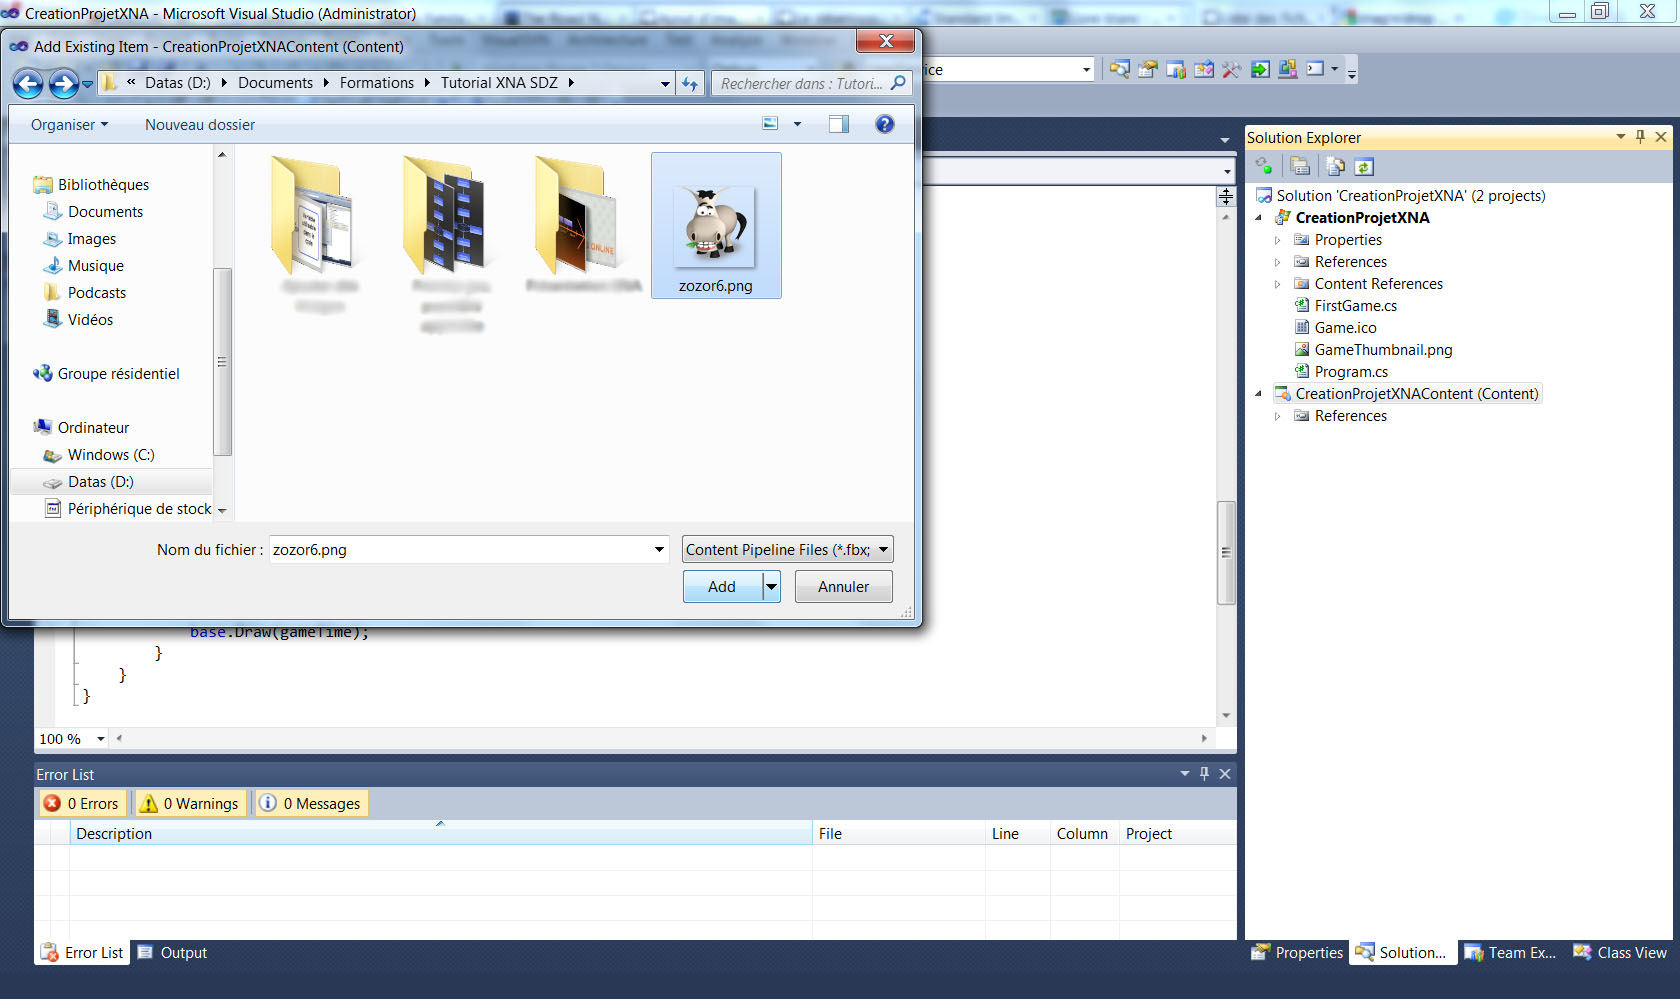
Task: Select the zozor6.png thumbnail
Action: click(716, 225)
